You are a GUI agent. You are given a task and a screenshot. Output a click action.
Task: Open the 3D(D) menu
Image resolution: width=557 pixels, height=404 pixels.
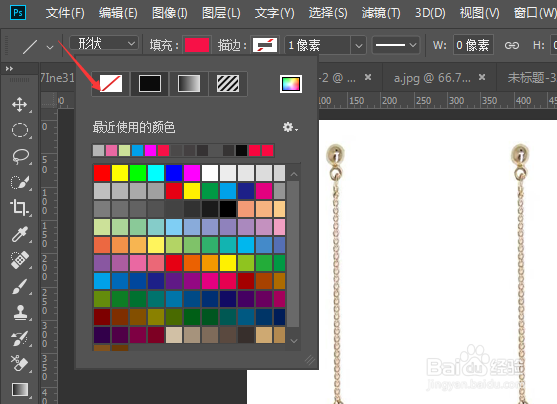[430, 13]
